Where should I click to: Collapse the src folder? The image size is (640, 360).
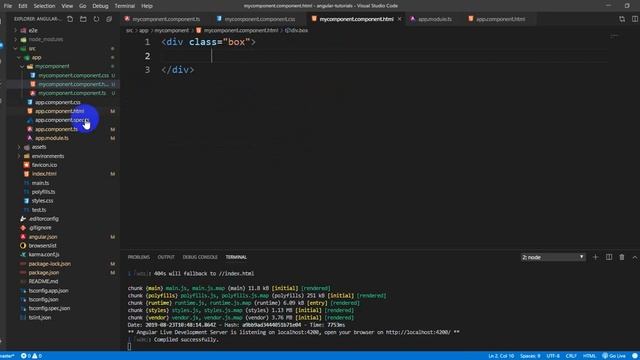click(16, 48)
